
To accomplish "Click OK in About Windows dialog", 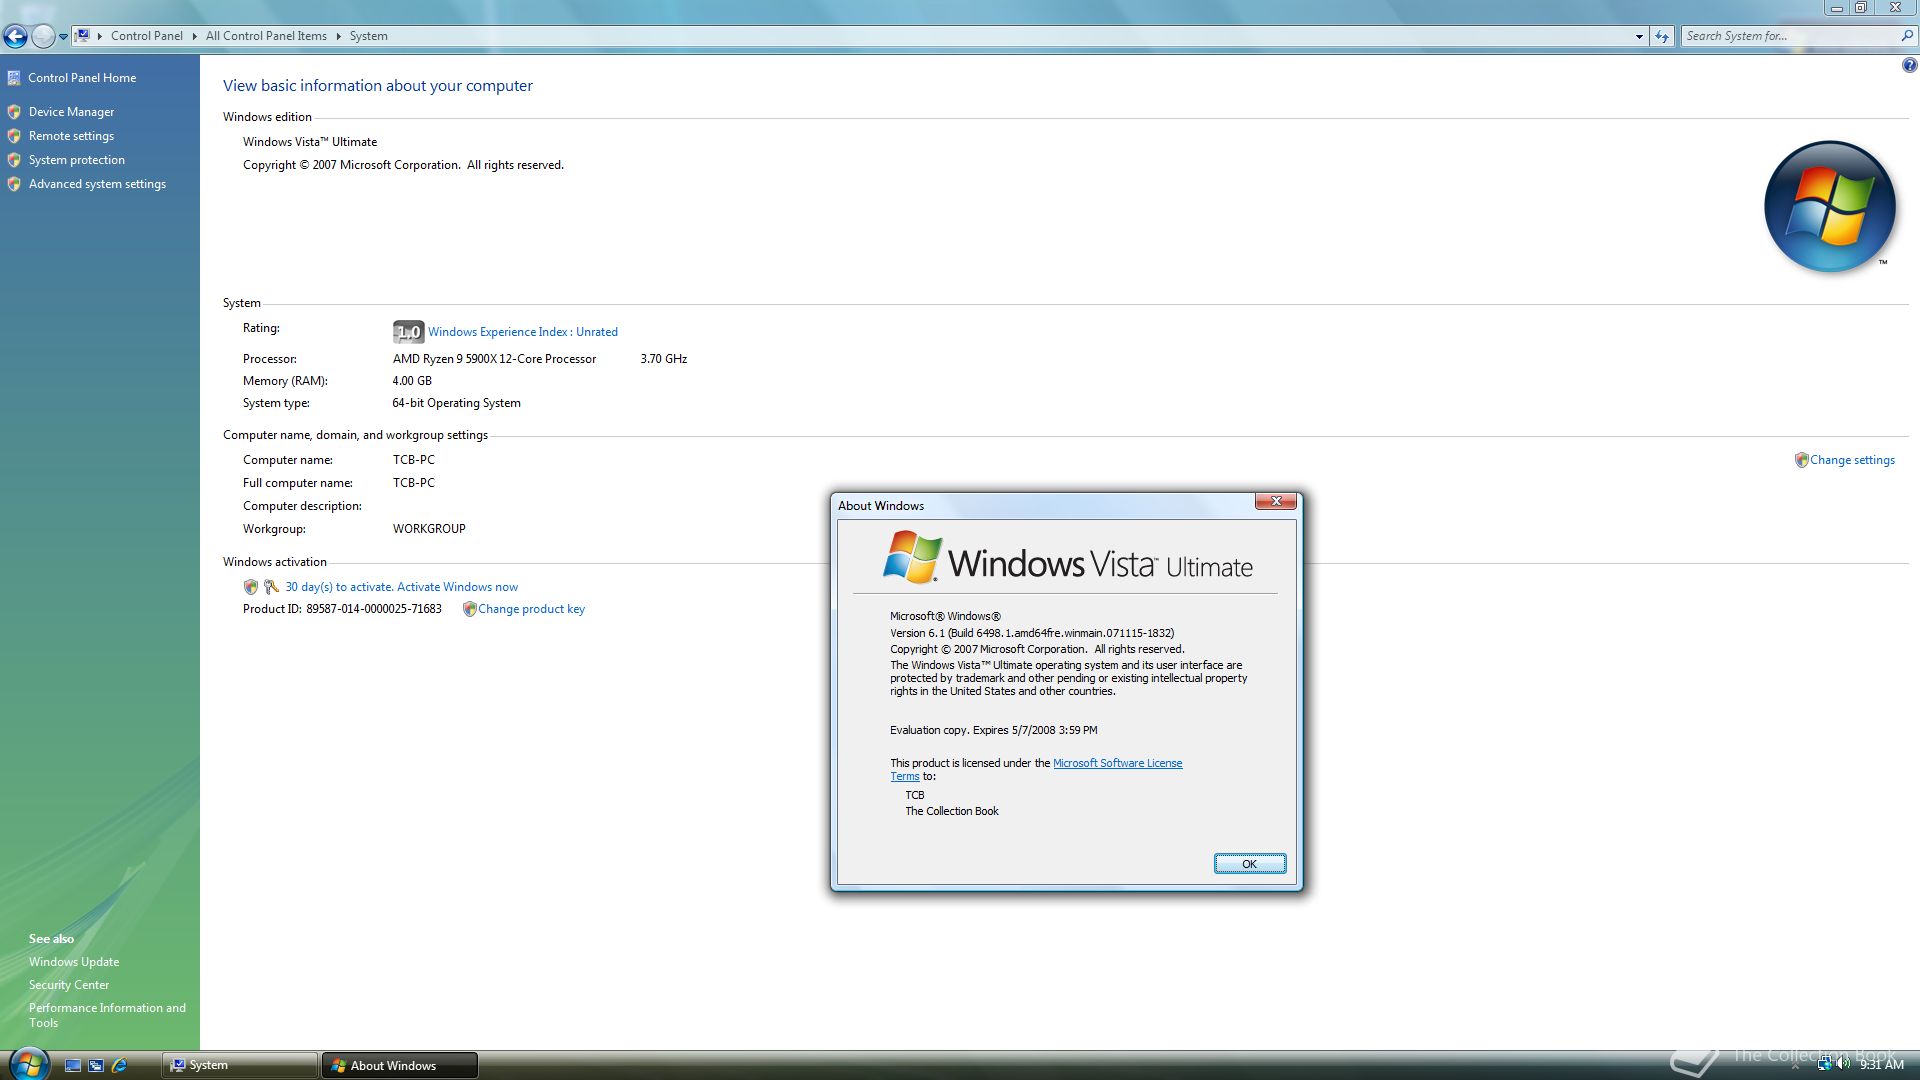I will coord(1249,864).
